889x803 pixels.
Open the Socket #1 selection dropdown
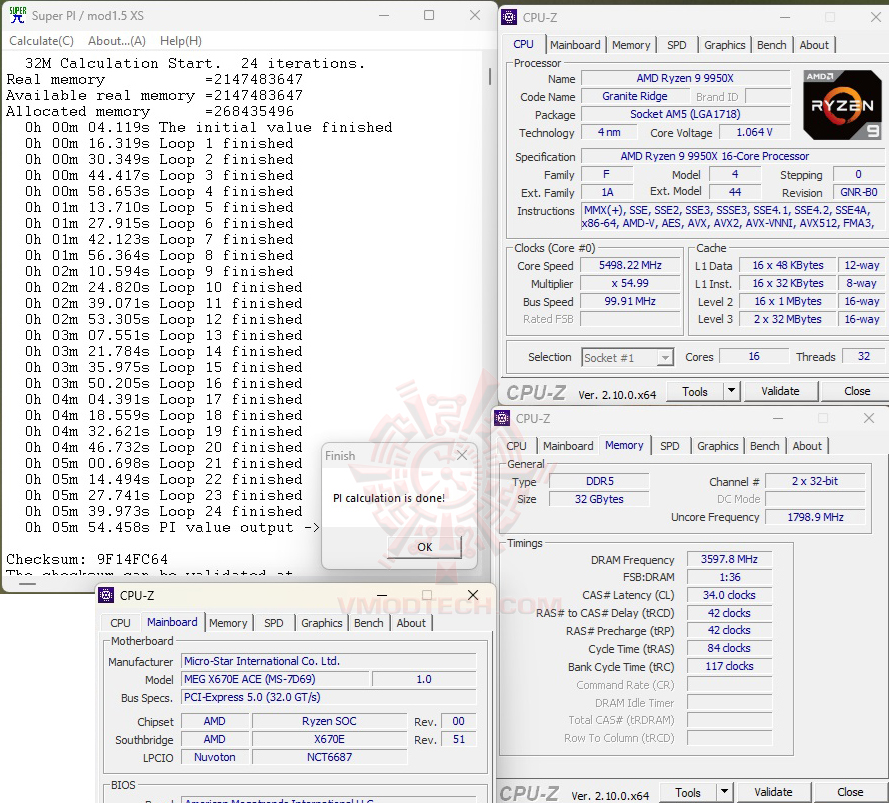point(628,357)
